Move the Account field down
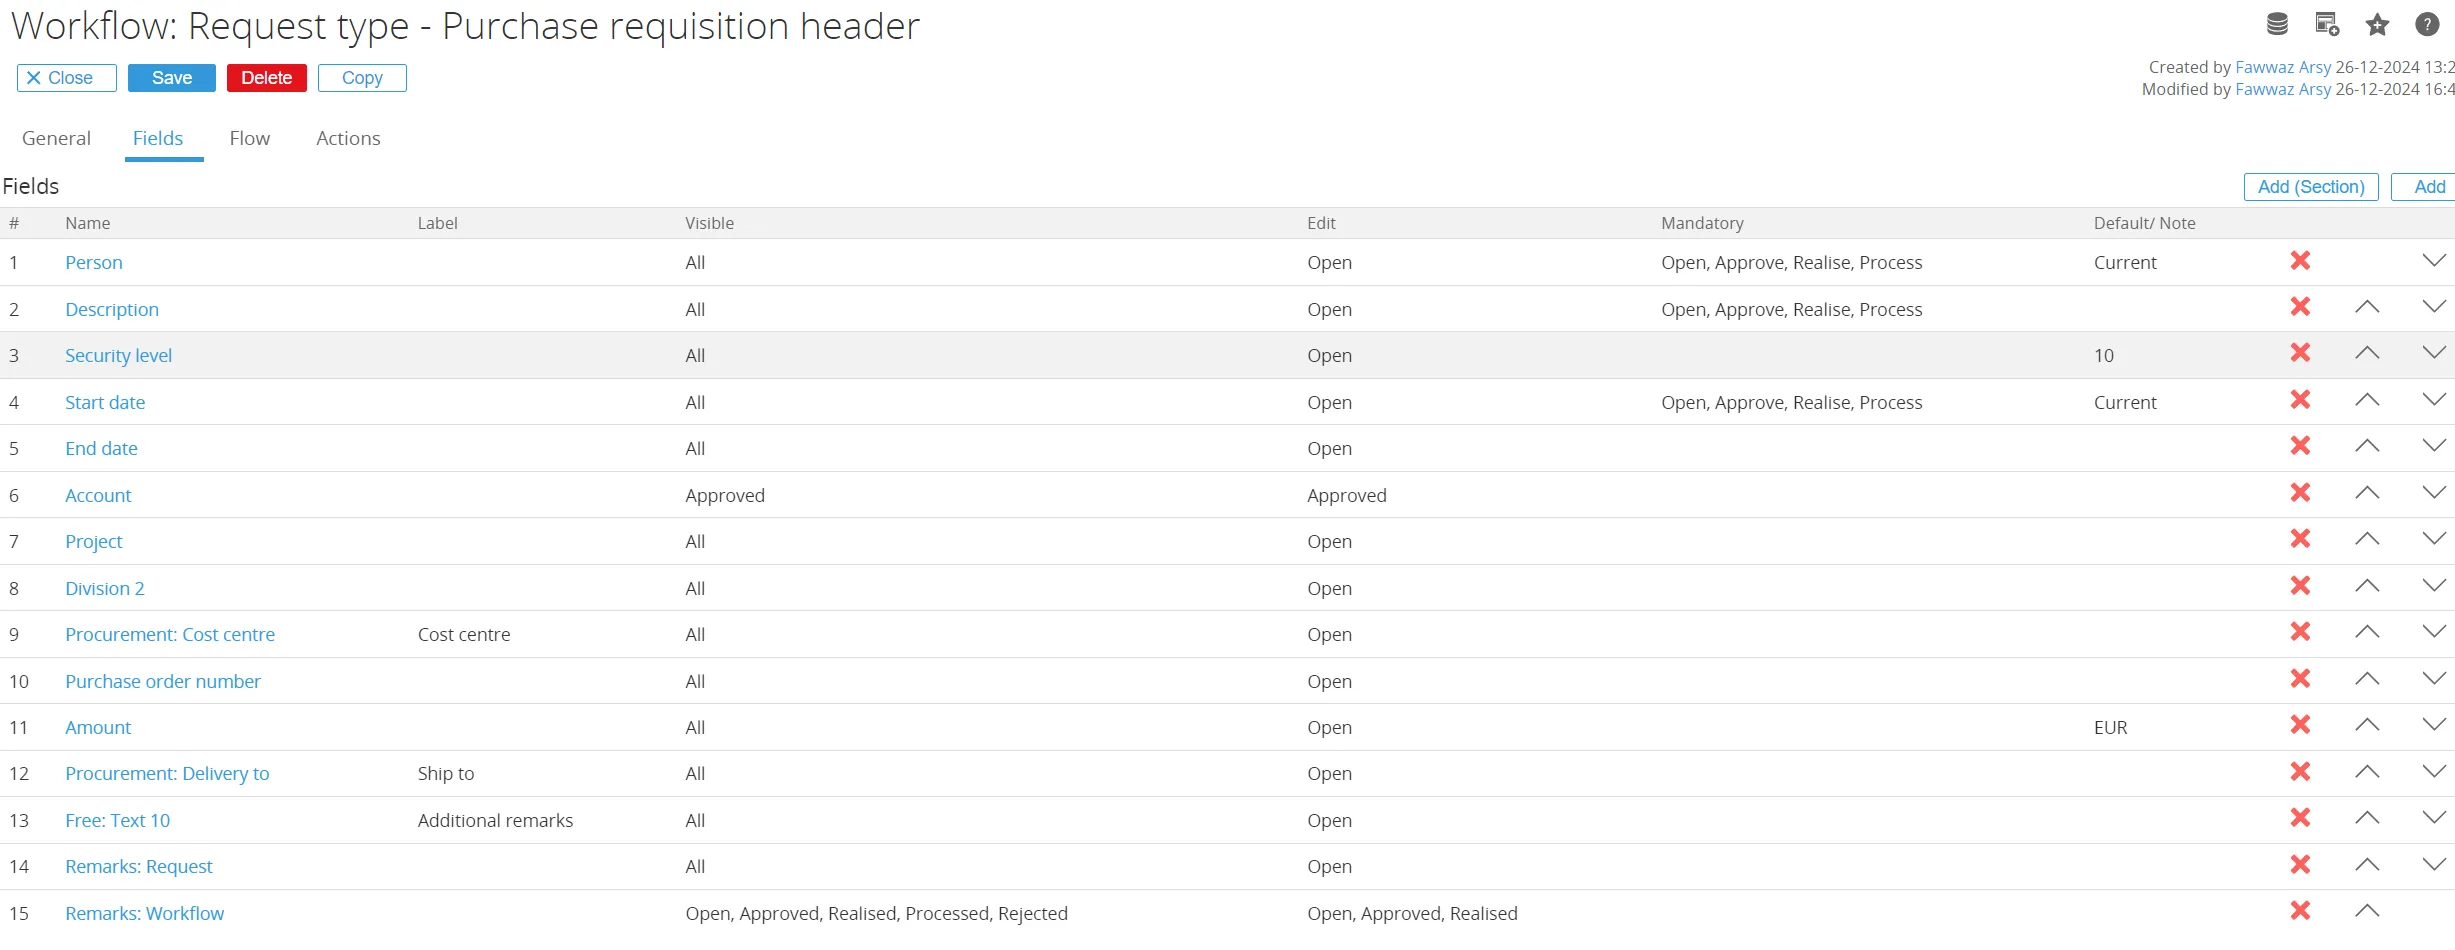This screenshot has width=2455, height=950. [x=2433, y=493]
